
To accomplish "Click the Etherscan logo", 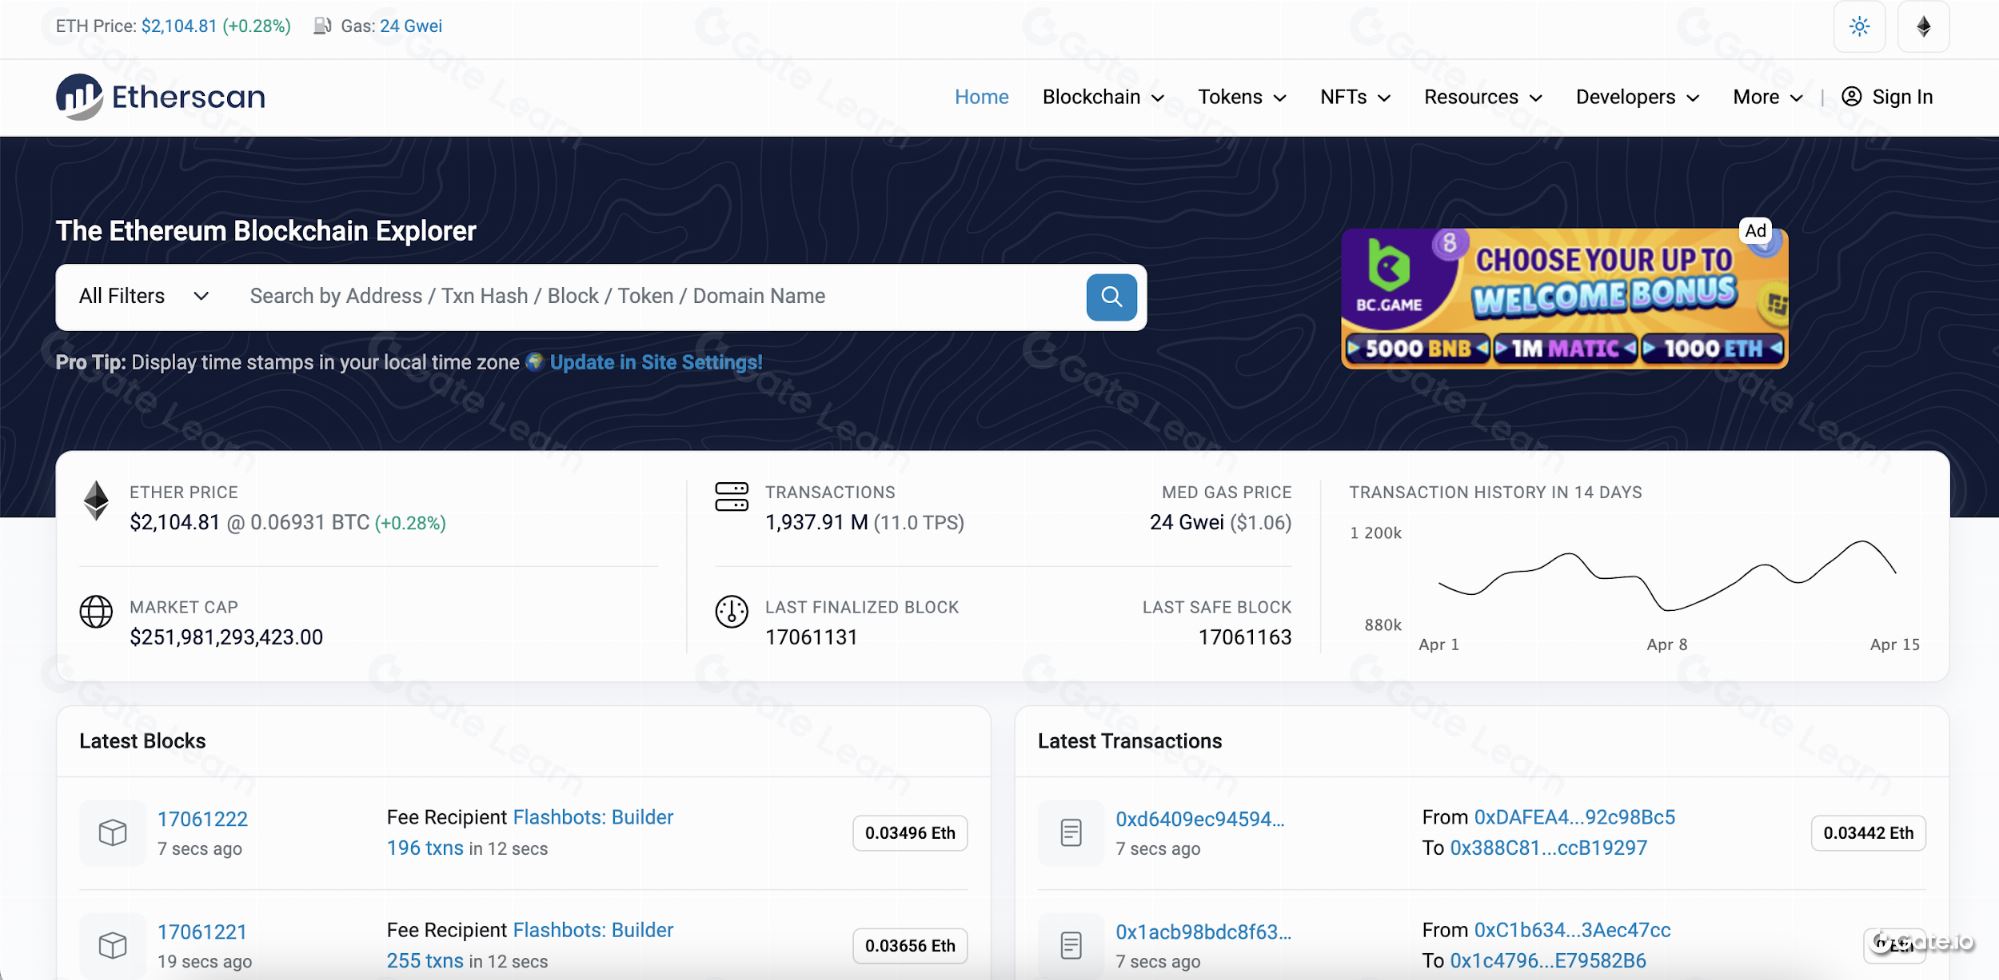I will click(x=159, y=96).
